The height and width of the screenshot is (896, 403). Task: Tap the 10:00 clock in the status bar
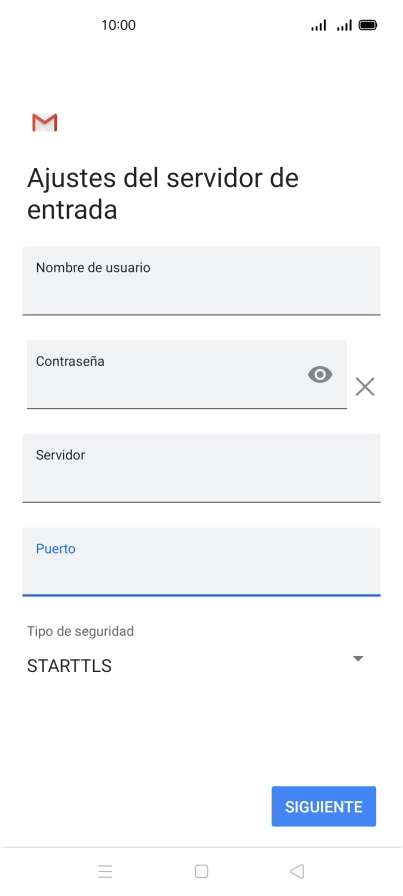118,25
